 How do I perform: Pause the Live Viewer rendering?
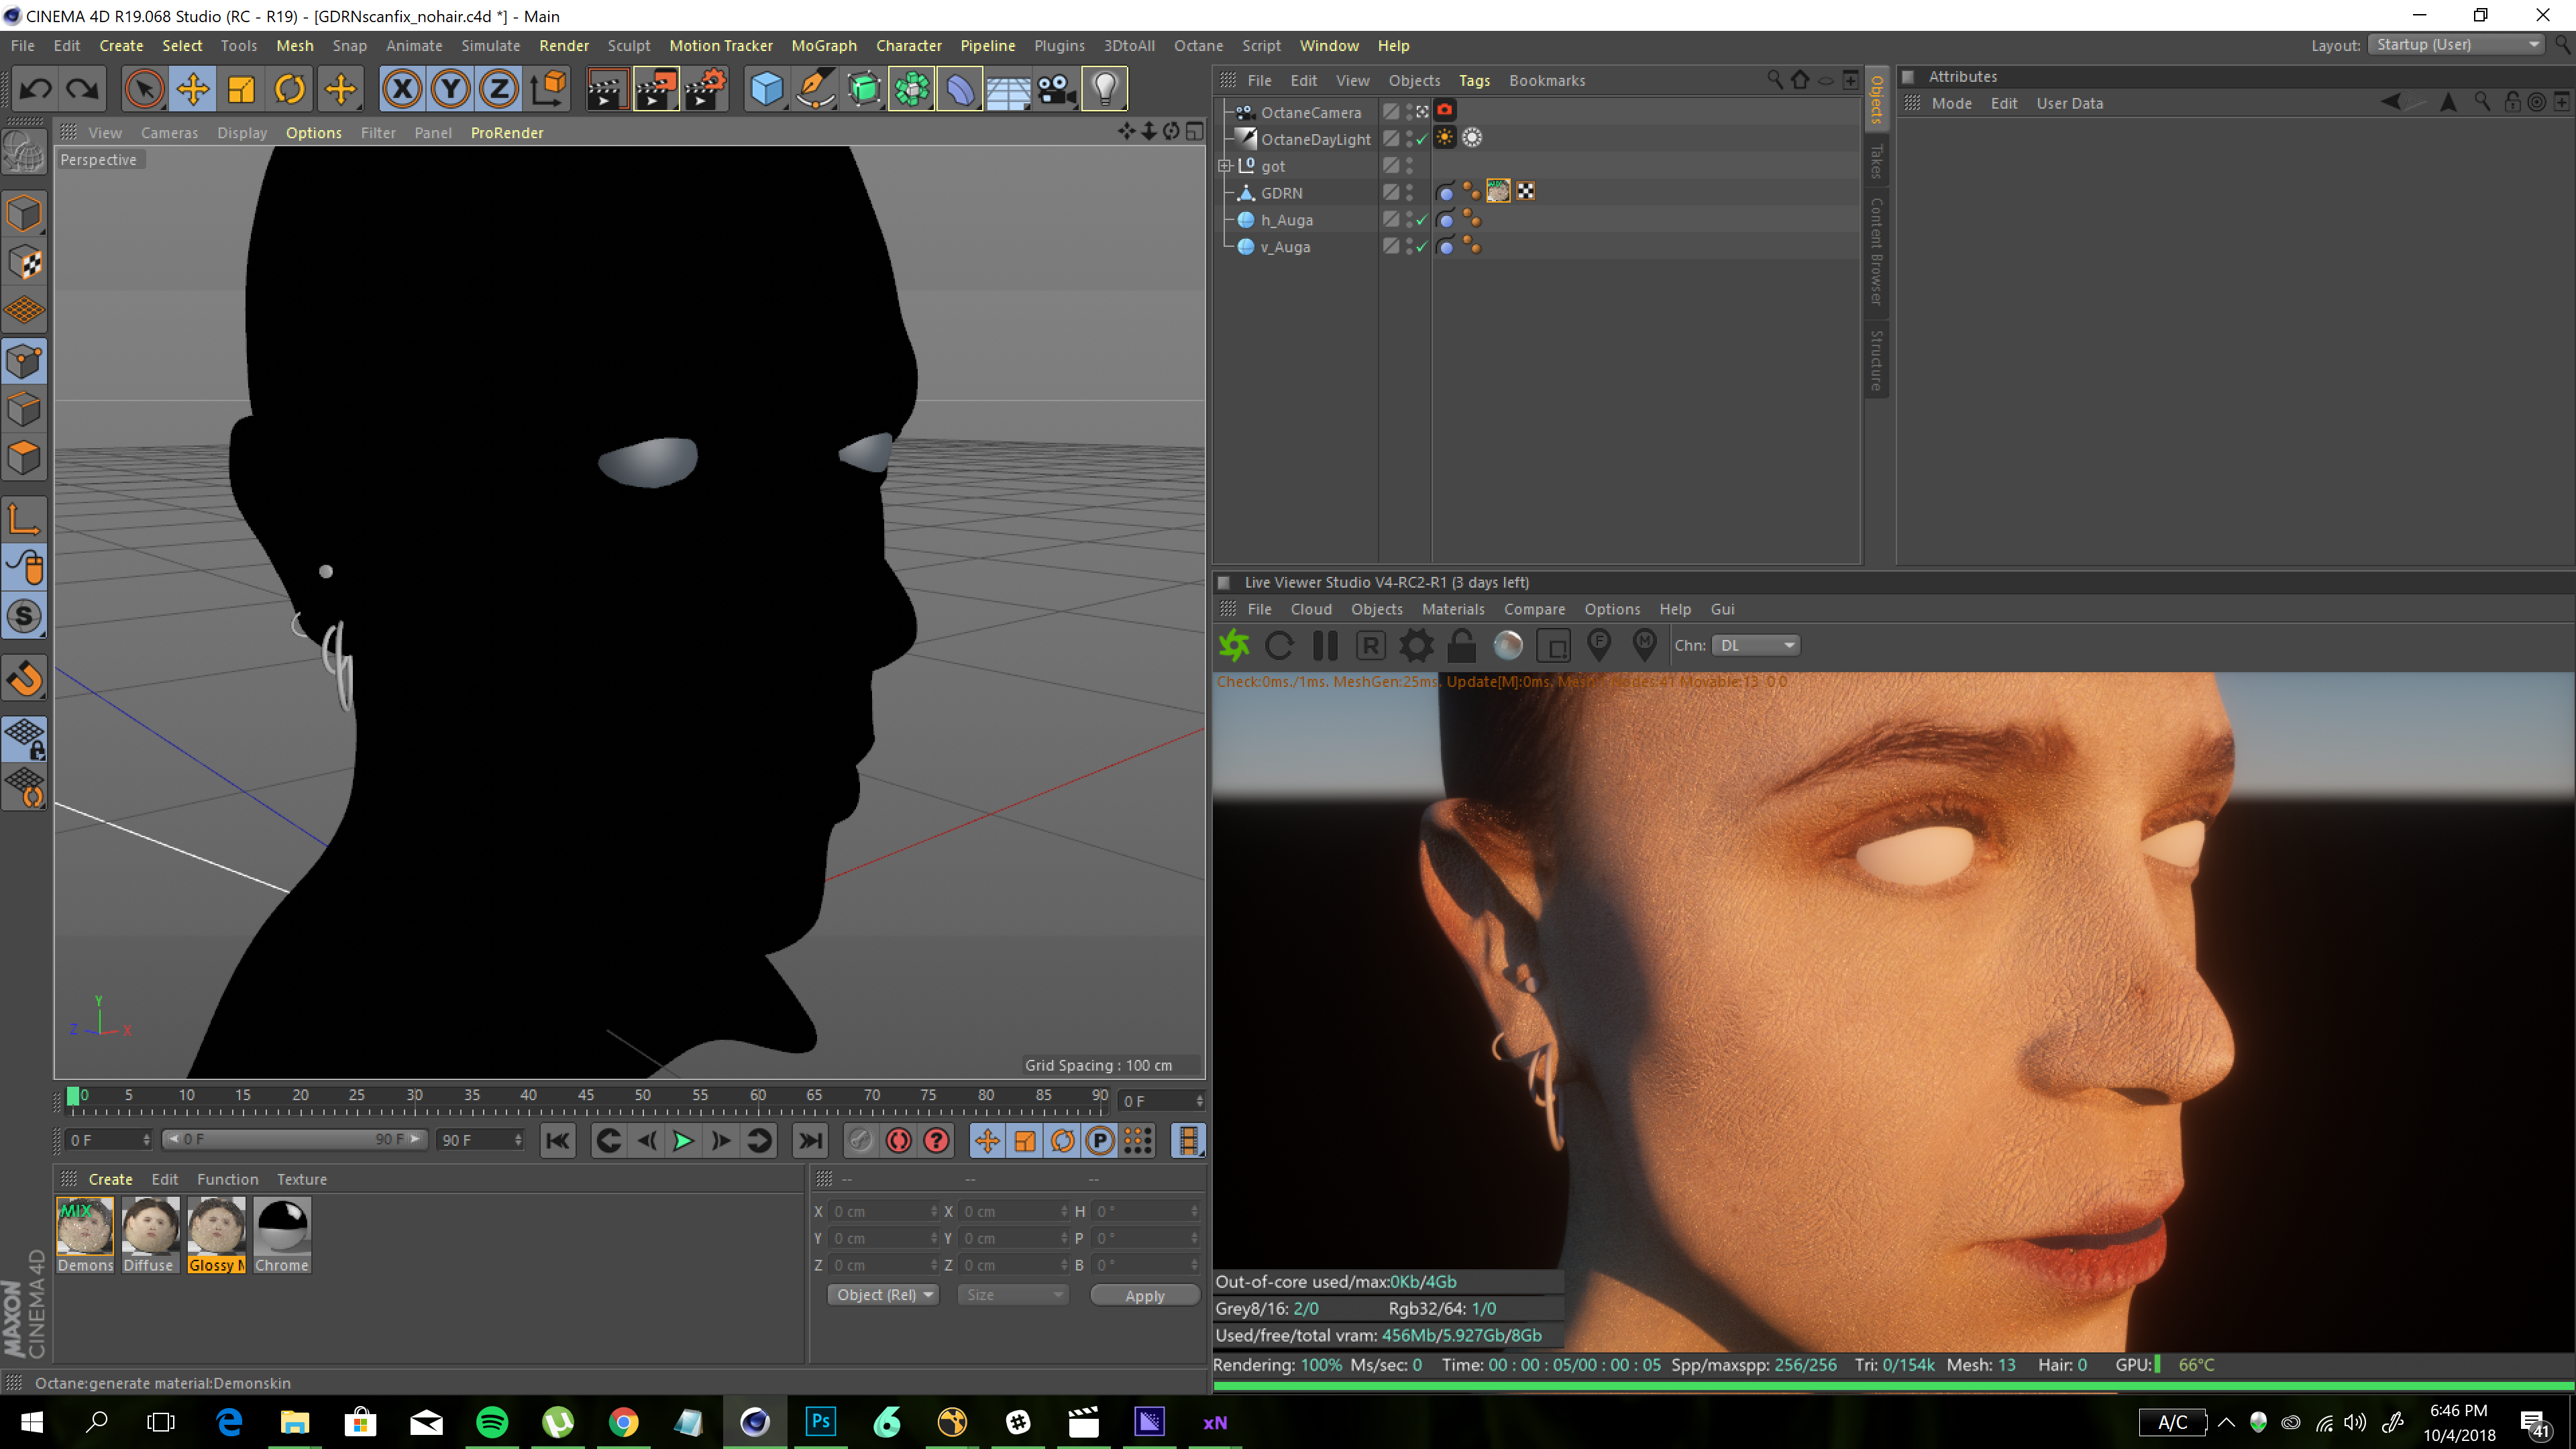(x=1325, y=645)
